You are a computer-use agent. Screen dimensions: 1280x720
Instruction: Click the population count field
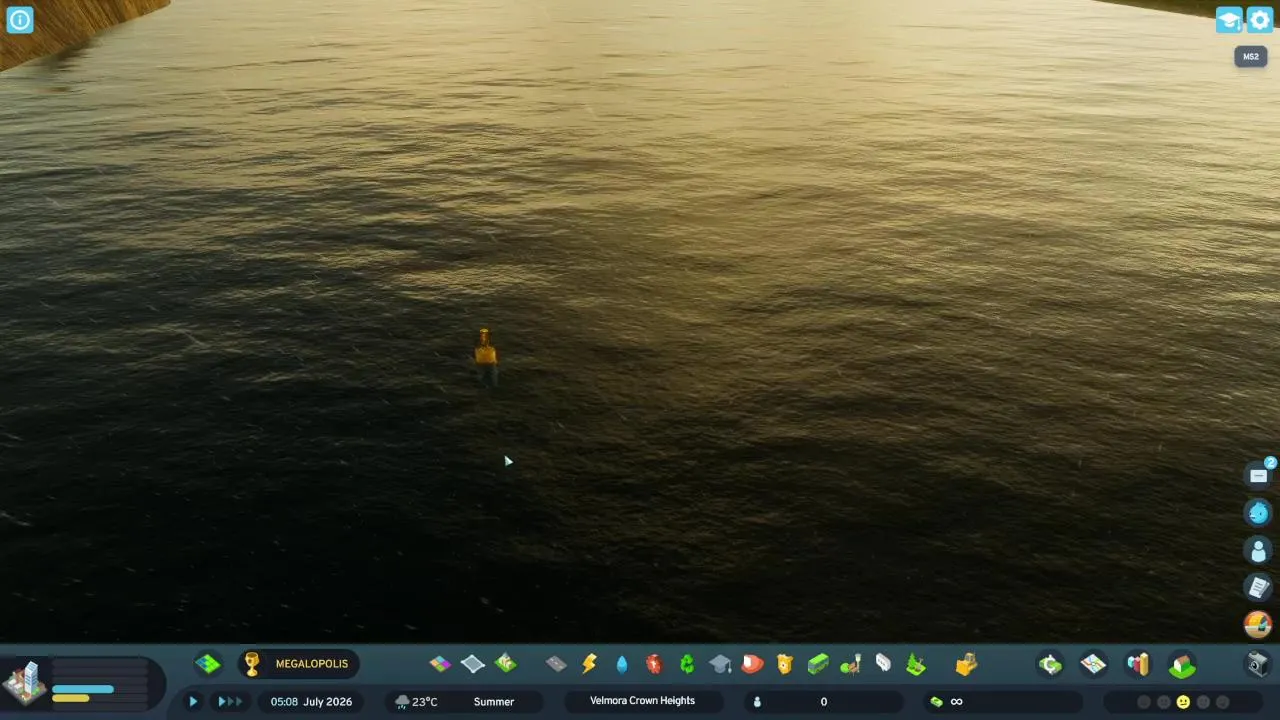pyautogui.click(x=824, y=702)
